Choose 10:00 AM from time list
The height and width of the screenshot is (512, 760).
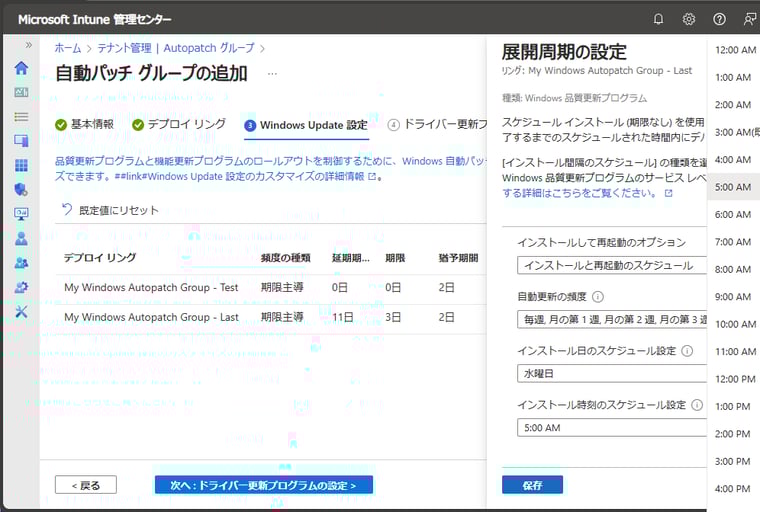pos(734,324)
